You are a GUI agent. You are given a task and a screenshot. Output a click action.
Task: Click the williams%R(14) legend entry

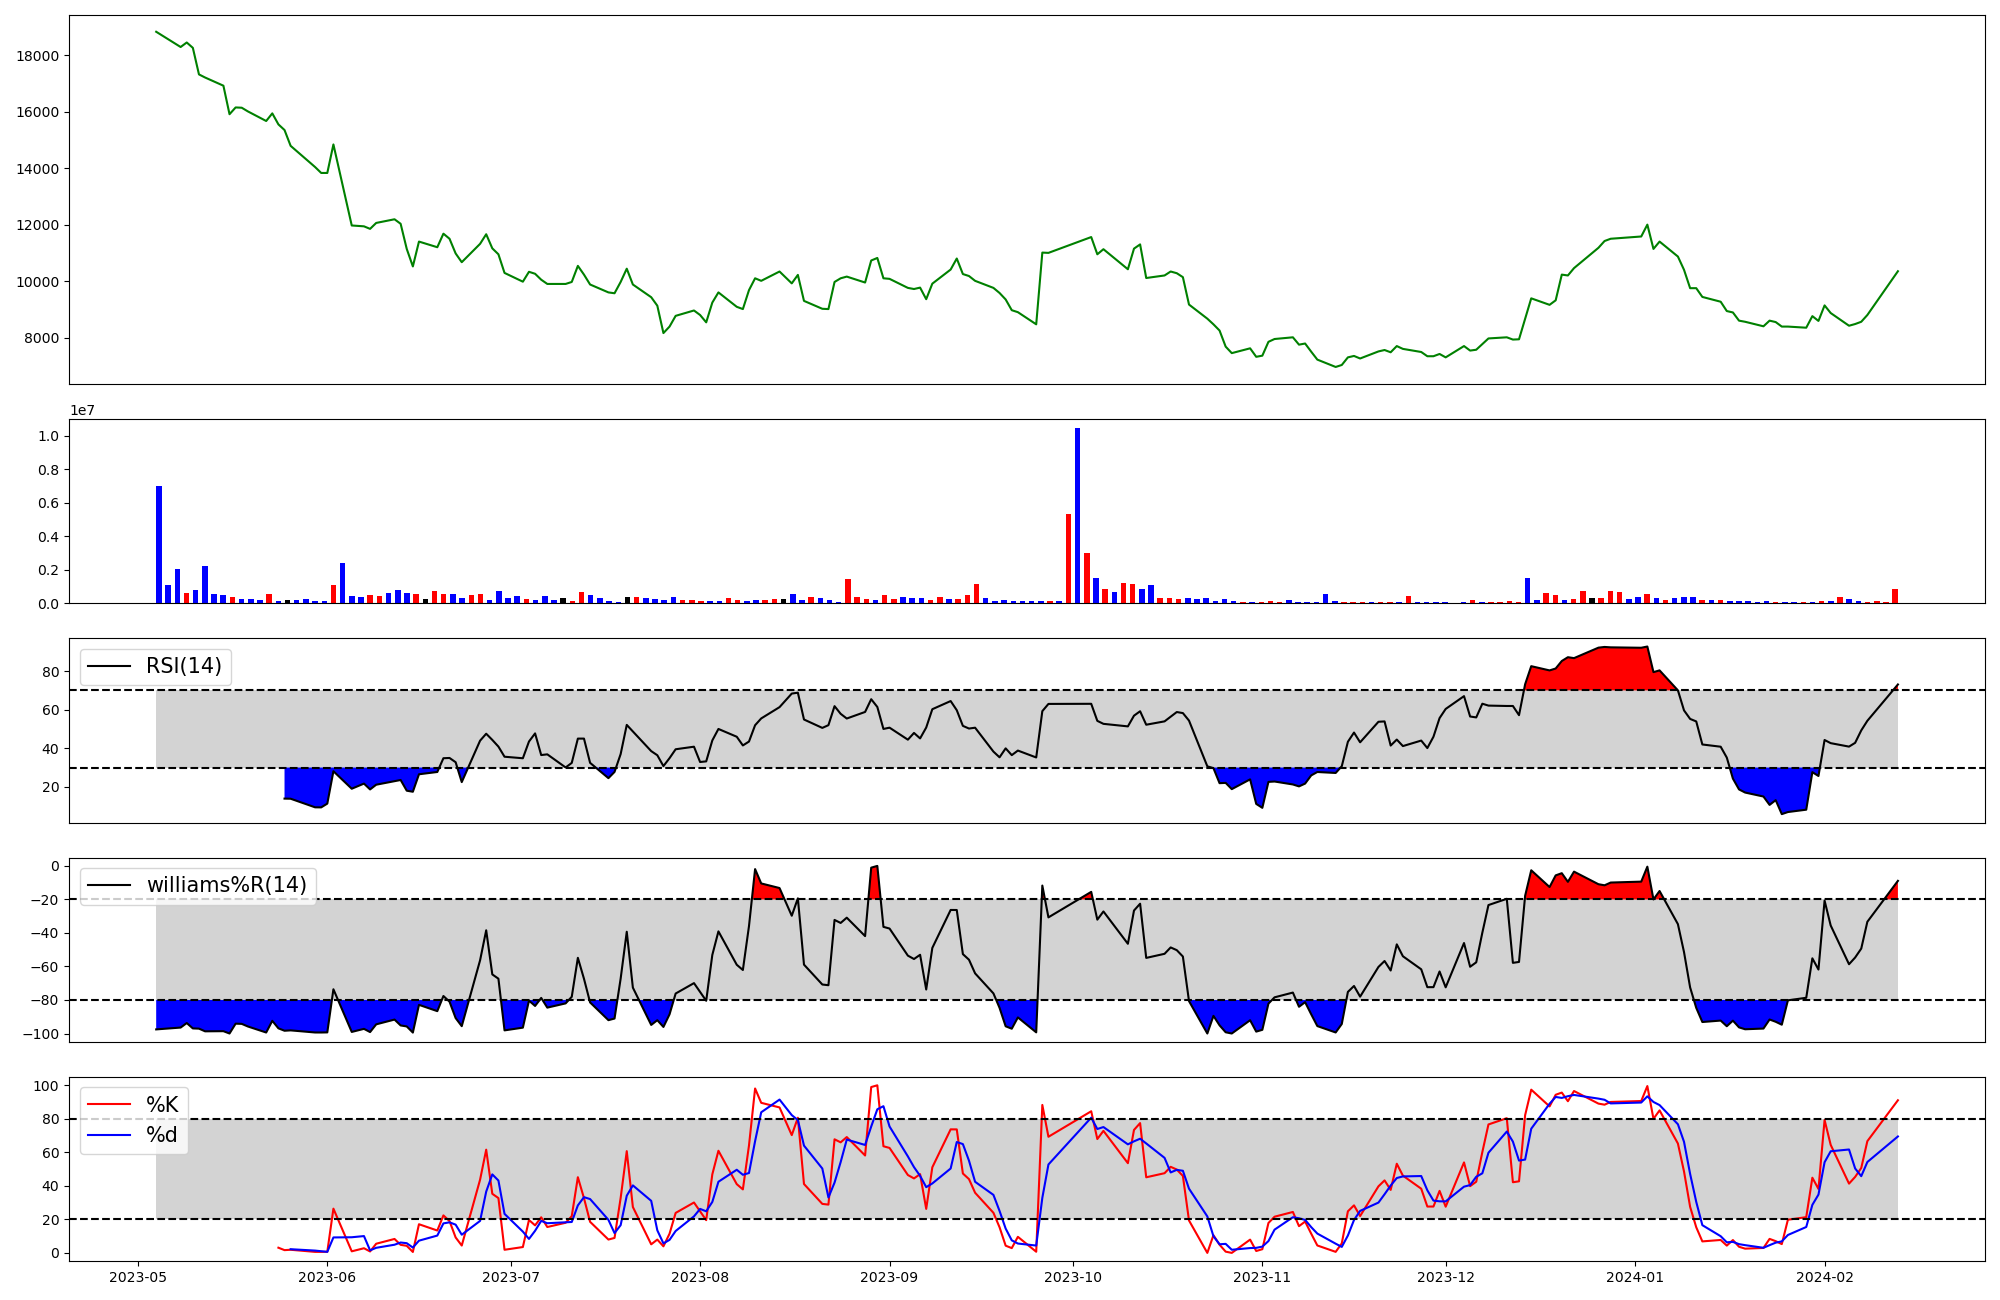(x=226, y=885)
